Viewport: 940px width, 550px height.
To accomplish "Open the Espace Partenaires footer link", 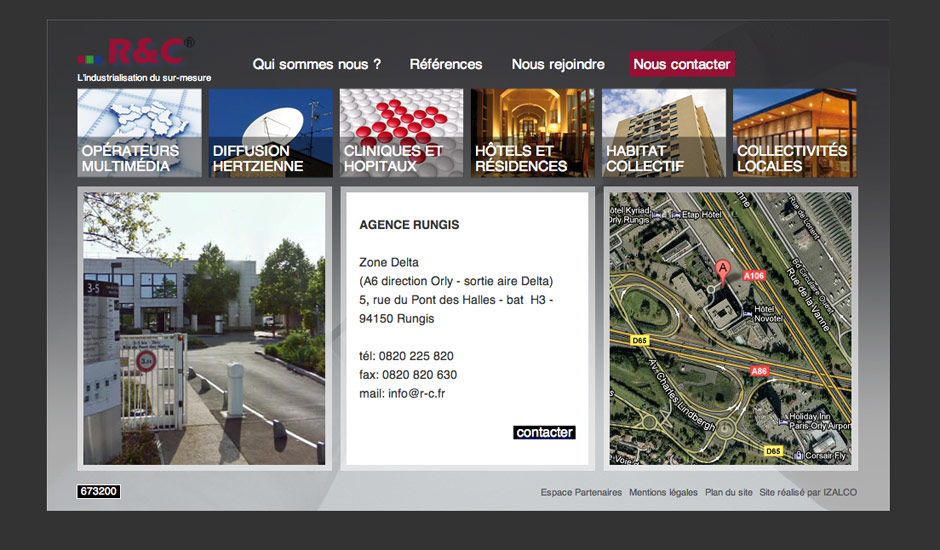I will (581, 492).
